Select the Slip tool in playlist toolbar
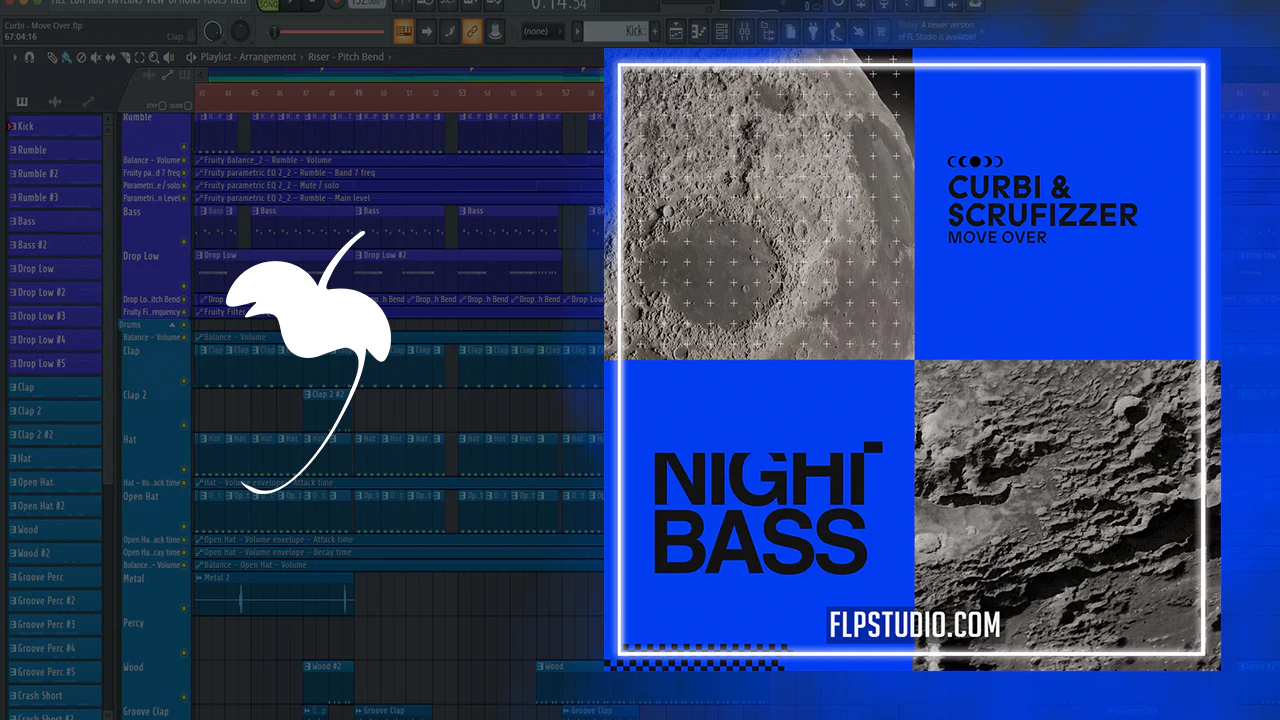Viewport: 1280px width, 720px height. tap(110, 57)
